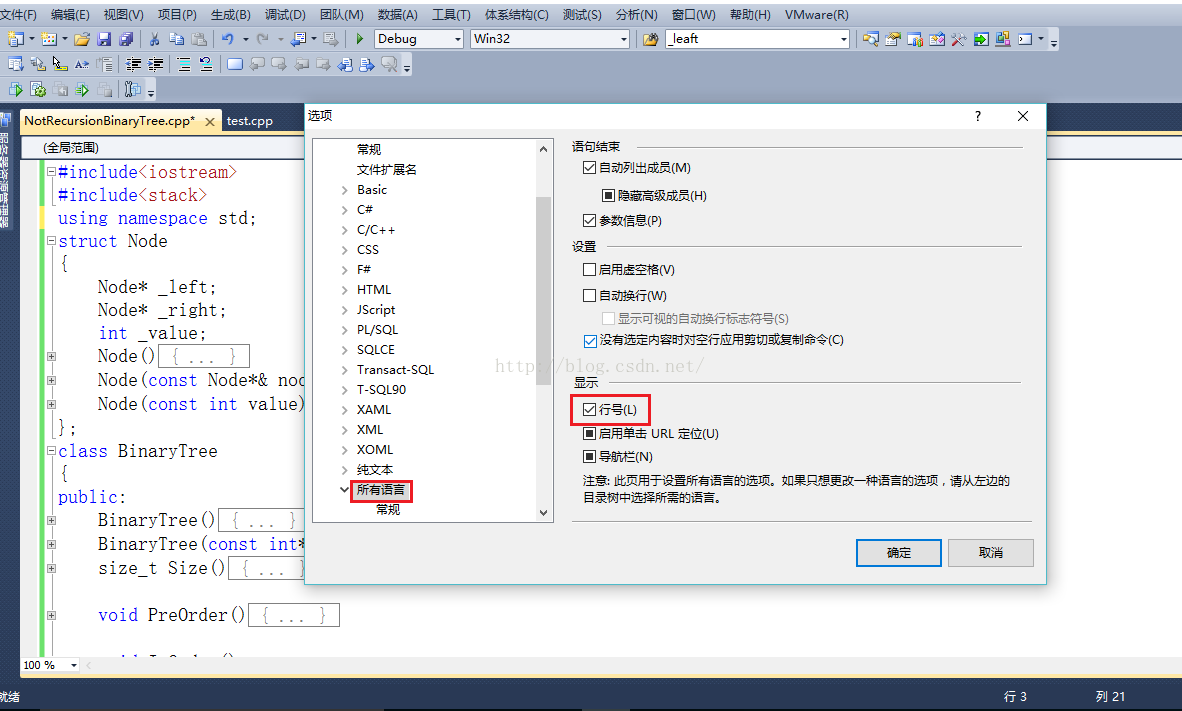This screenshot has height=711, width=1182.
Task: Save the current file with floppy icon
Action: click(104, 39)
